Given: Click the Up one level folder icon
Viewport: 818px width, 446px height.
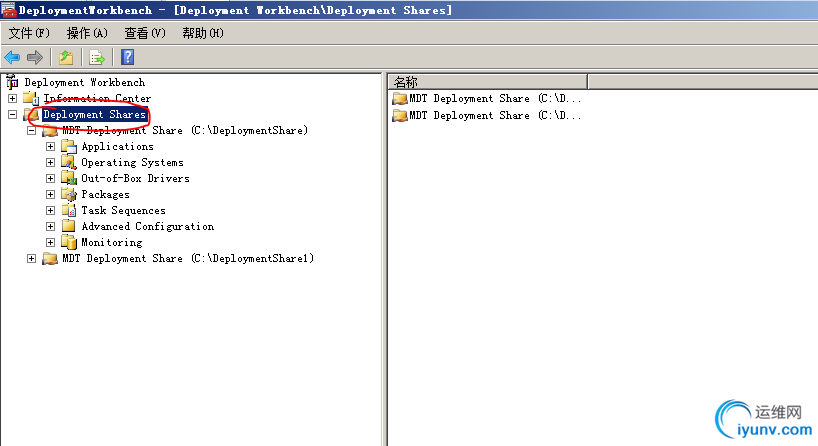Looking at the screenshot, I should [x=66, y=57].
